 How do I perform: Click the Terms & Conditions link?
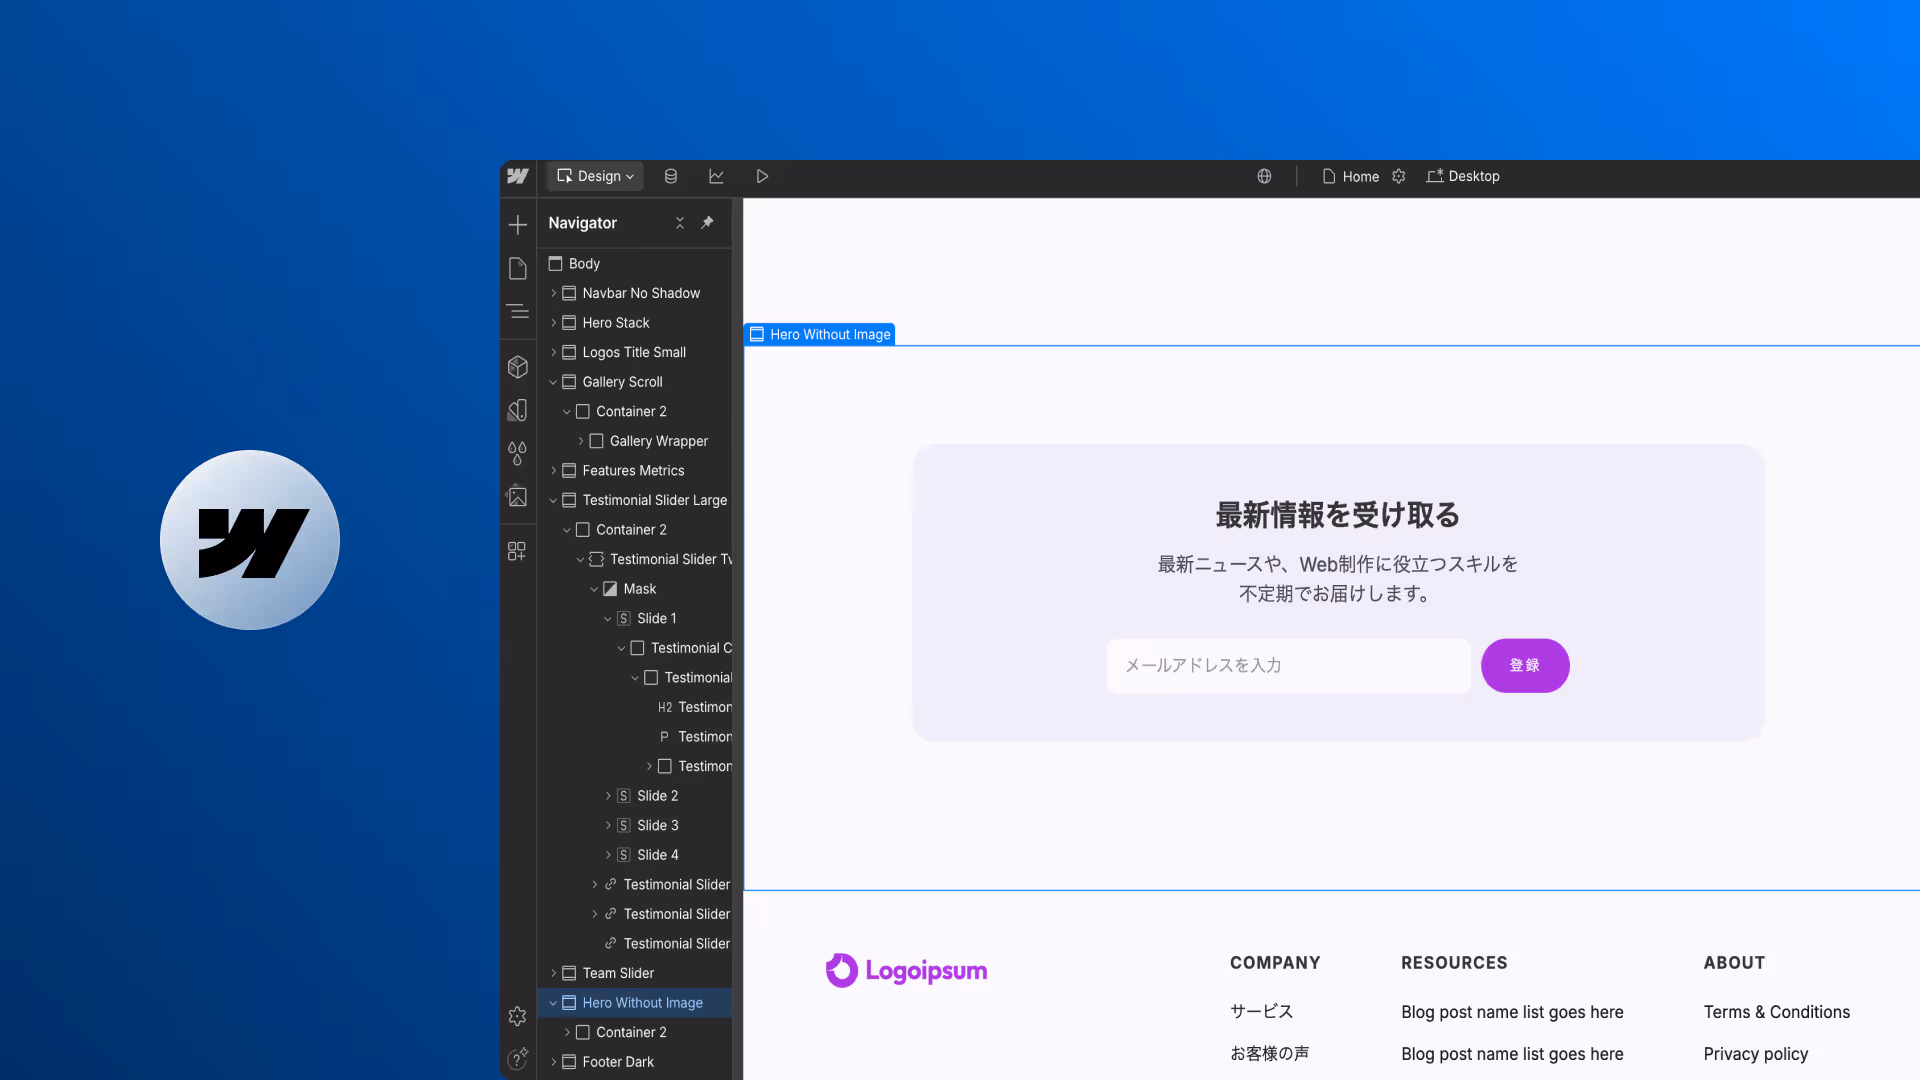tap(1776, 1012)
